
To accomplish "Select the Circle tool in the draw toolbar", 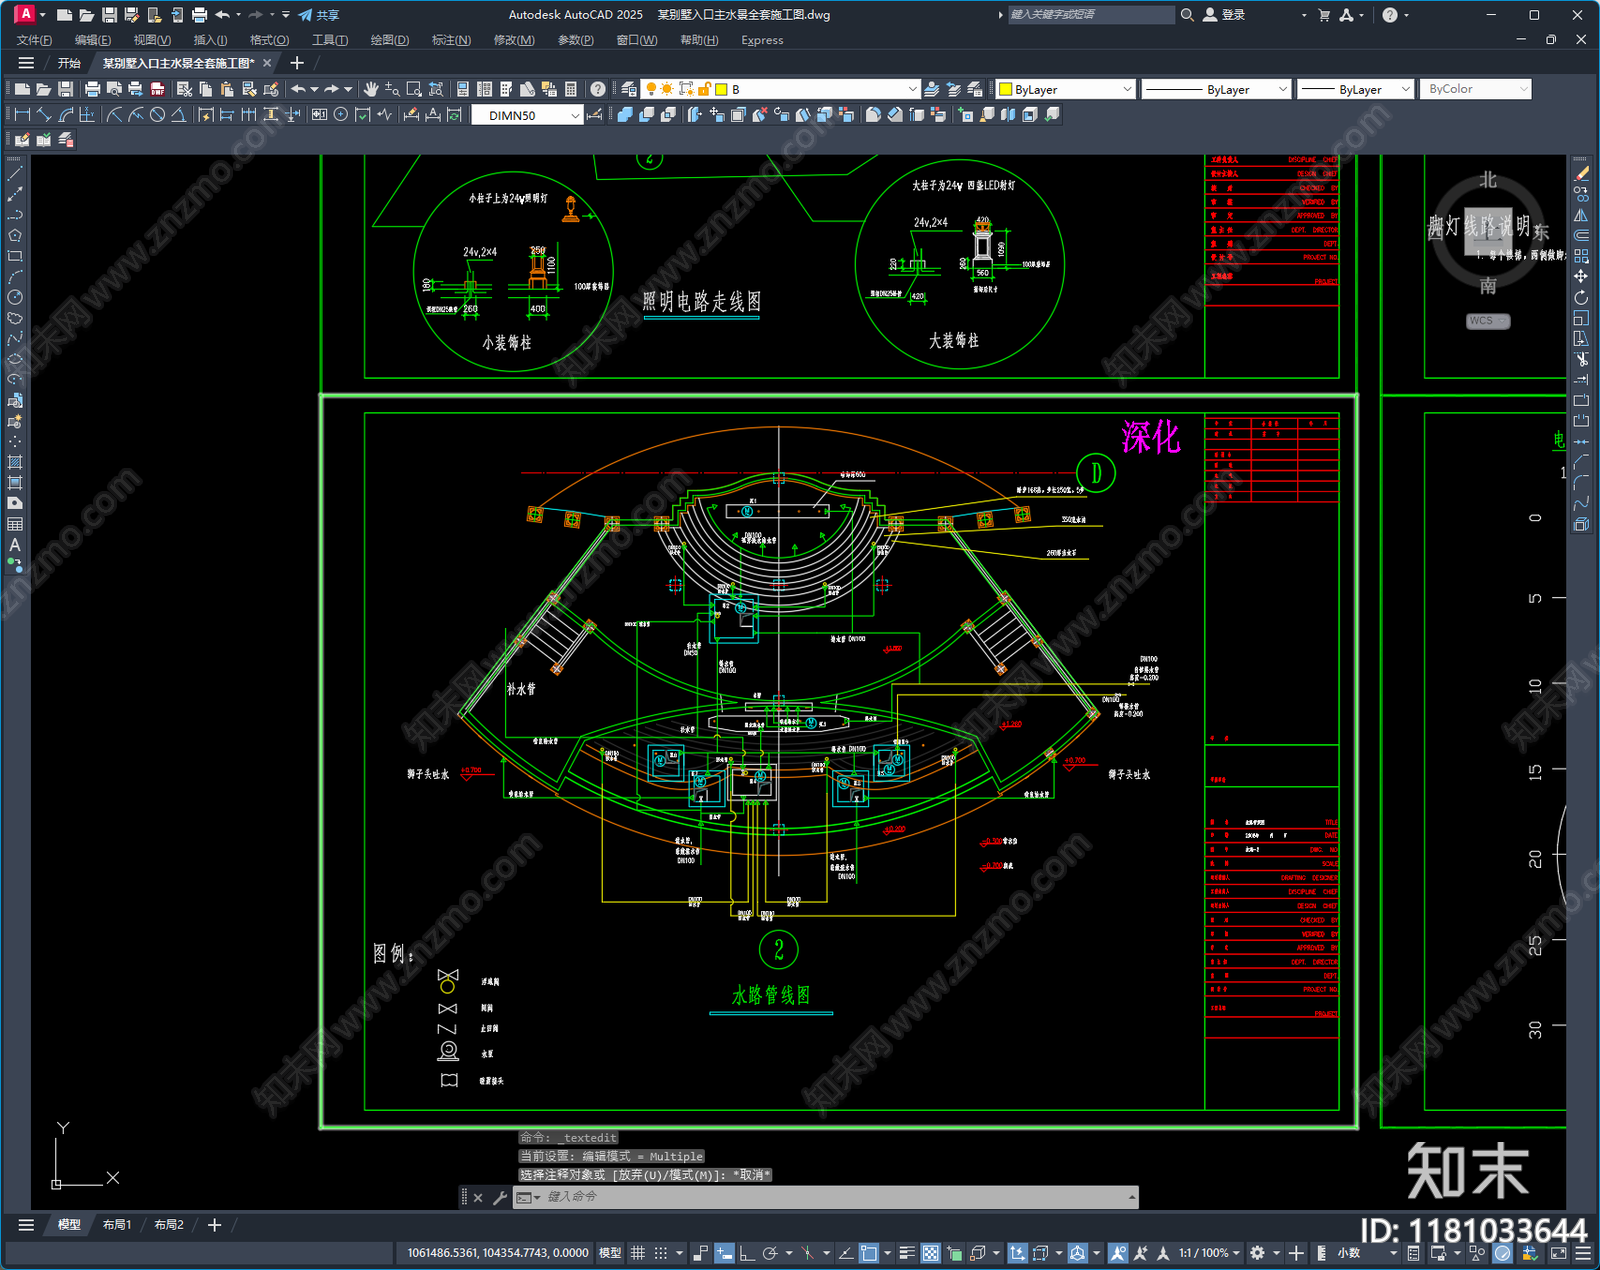I will click(15, 297).
